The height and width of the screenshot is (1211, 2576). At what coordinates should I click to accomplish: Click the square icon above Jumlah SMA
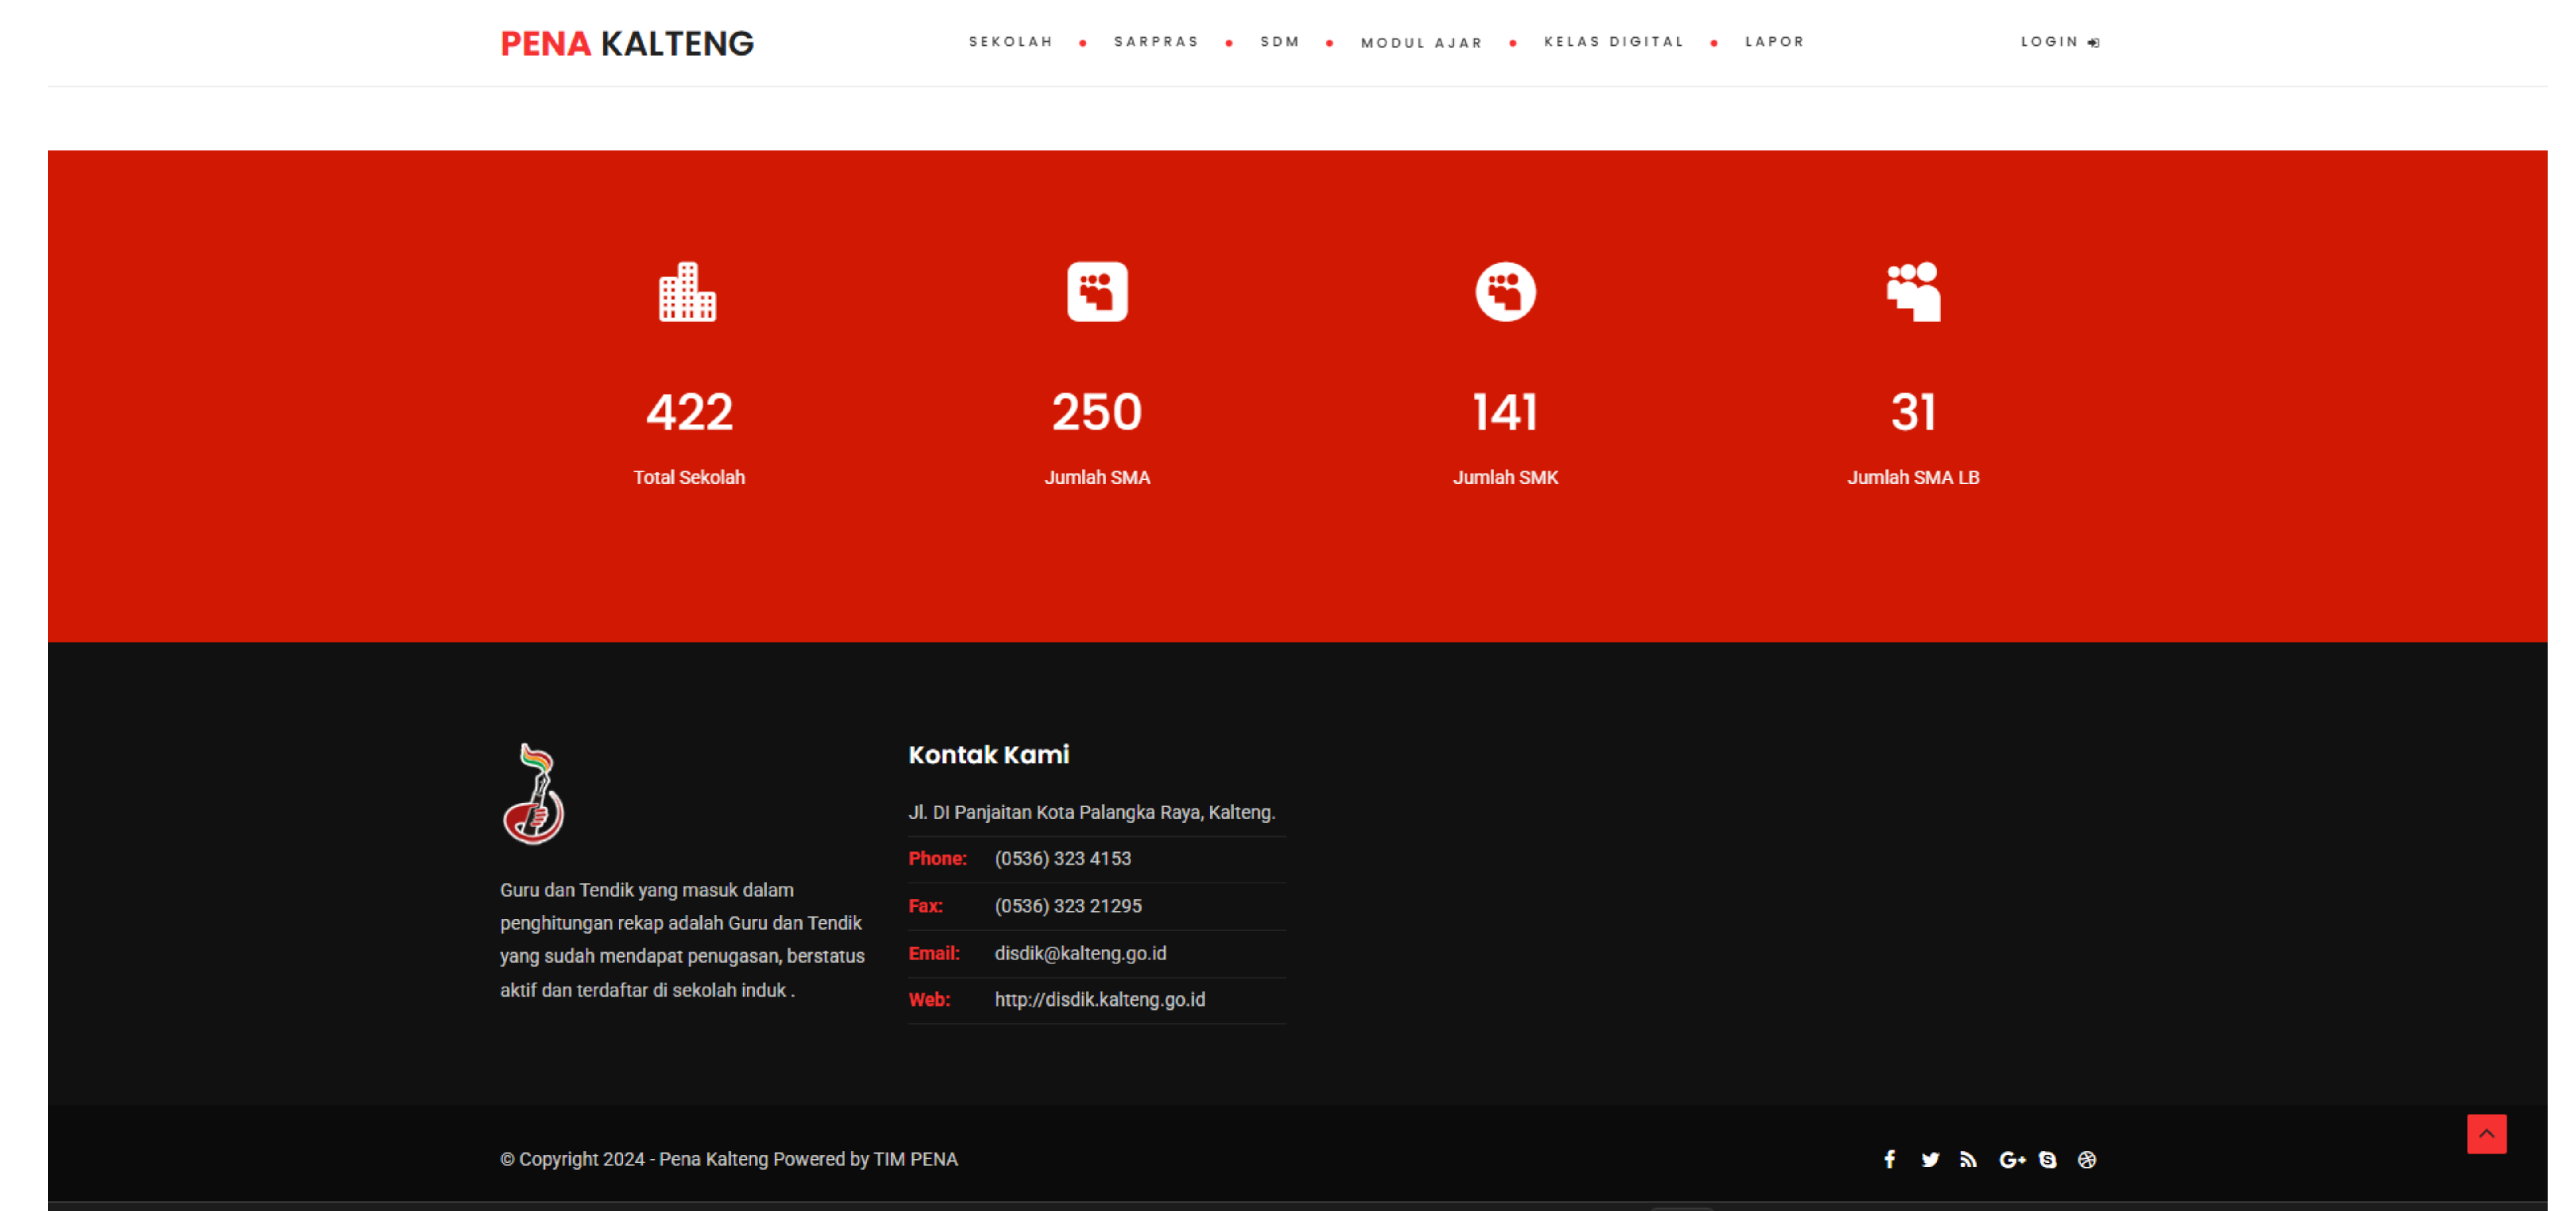(1097, 292)
